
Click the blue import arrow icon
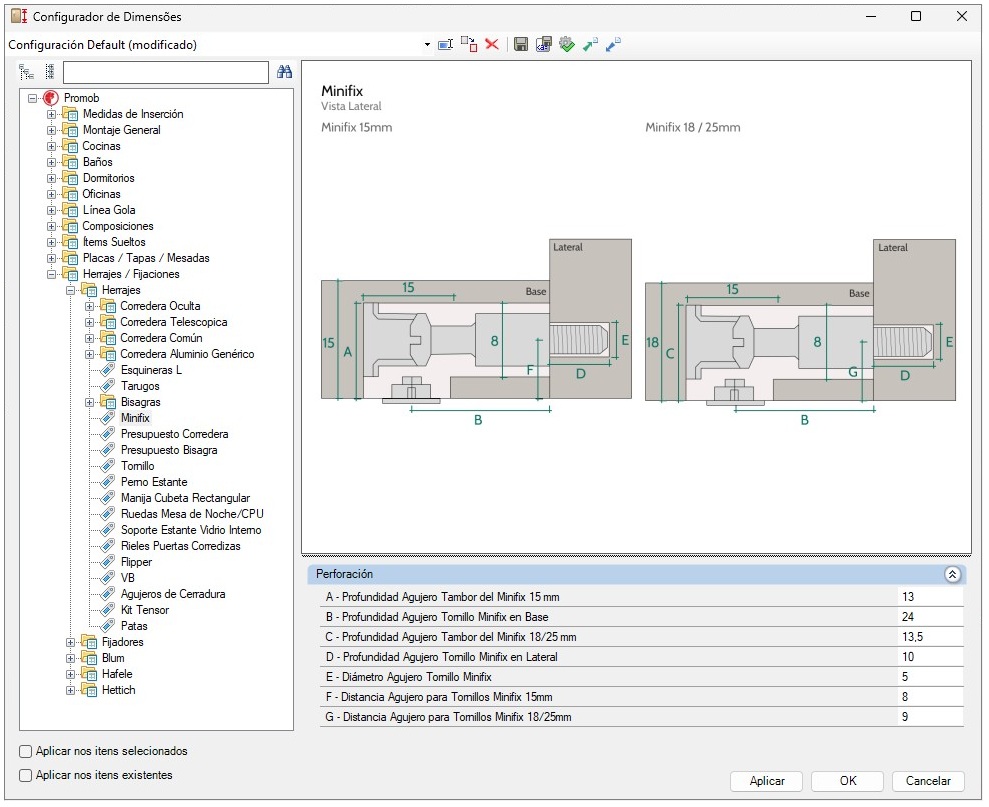tap(613, 44)
